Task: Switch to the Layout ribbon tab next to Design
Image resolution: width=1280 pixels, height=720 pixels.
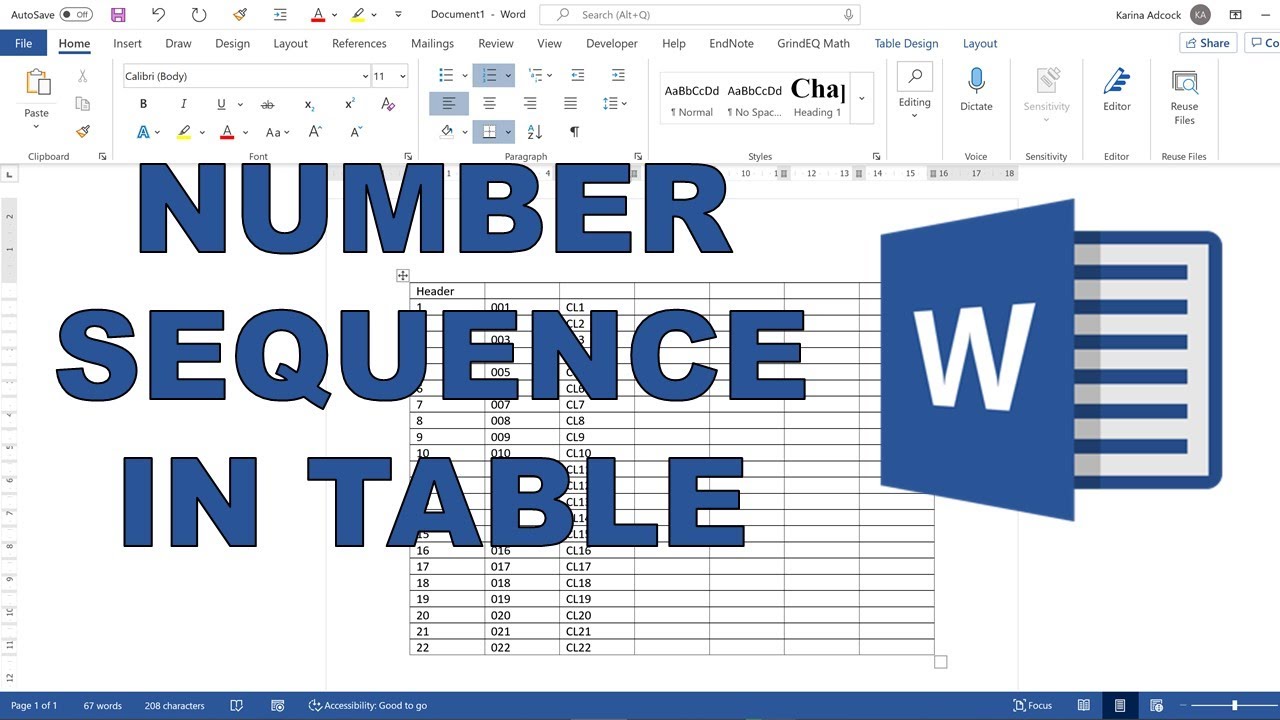Action: tap(290, 43)
